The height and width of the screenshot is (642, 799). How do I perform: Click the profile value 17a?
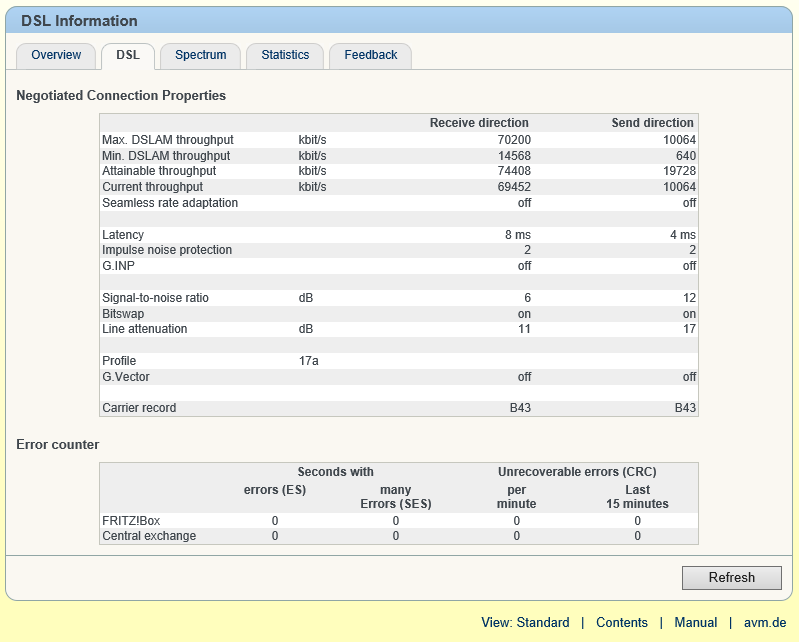[309, 361]
